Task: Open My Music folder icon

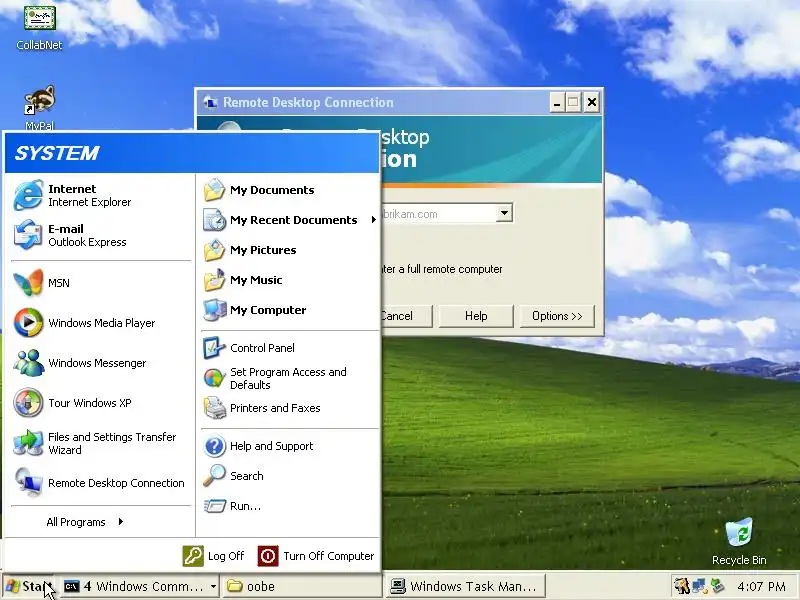Action: (x=214, y=280)
